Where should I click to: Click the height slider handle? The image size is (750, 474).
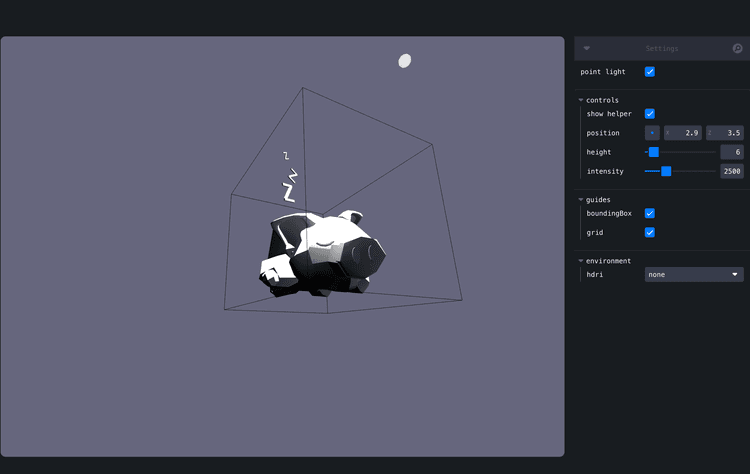[654, 152]
